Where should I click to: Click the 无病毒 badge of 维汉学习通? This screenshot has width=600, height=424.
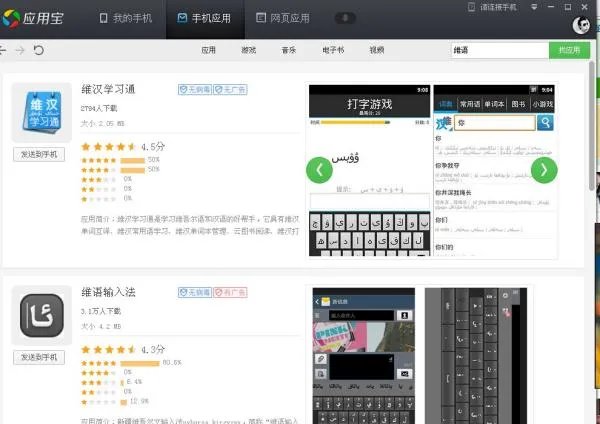tap(195, 90)
